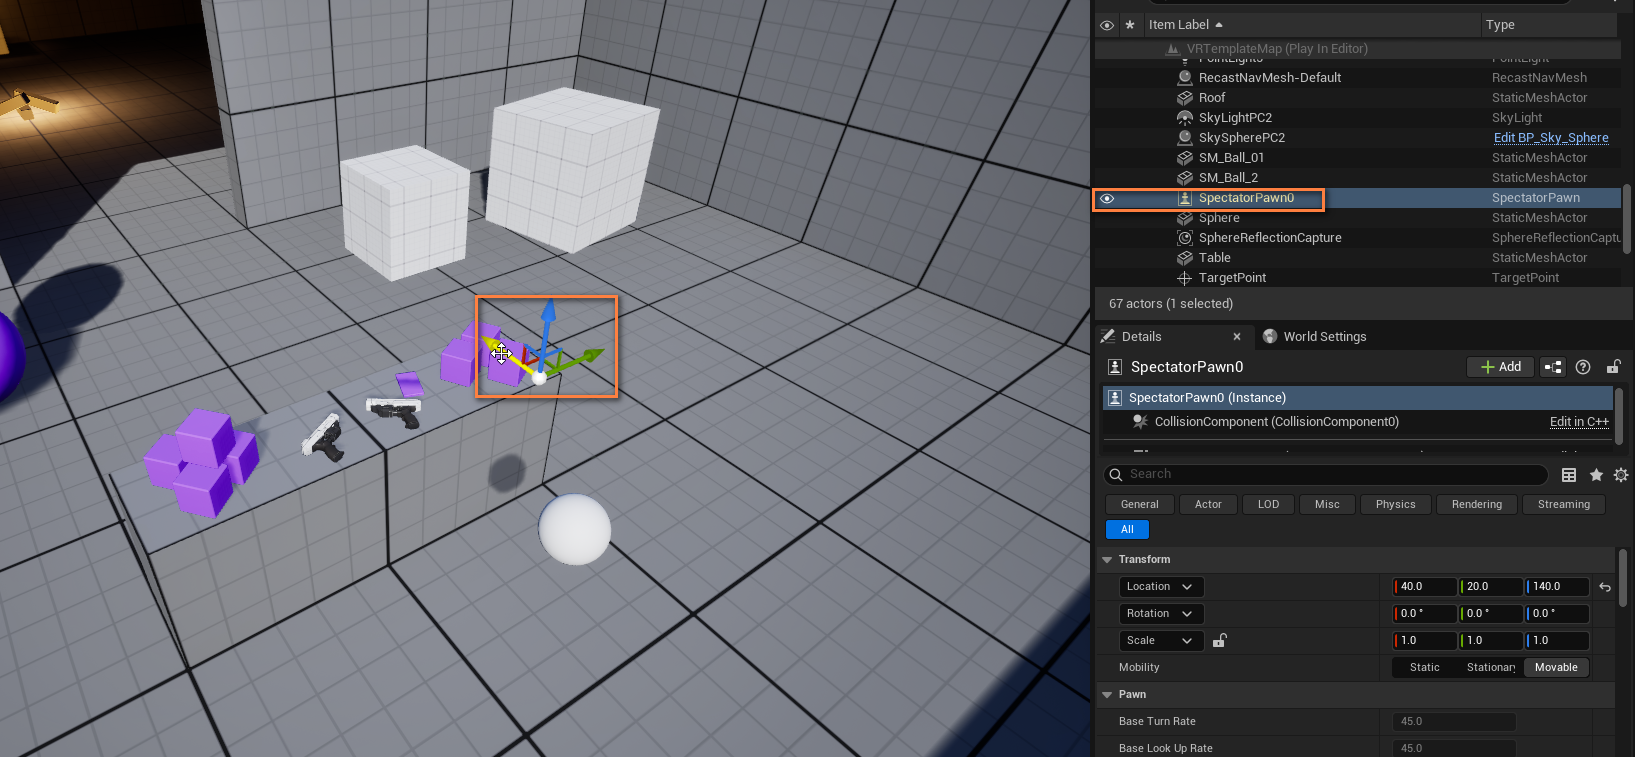Click the SkySpherePC2 actor icon
This screenshot has width=1635, height=757.
pyautogui.click(x=1185, y=137)
